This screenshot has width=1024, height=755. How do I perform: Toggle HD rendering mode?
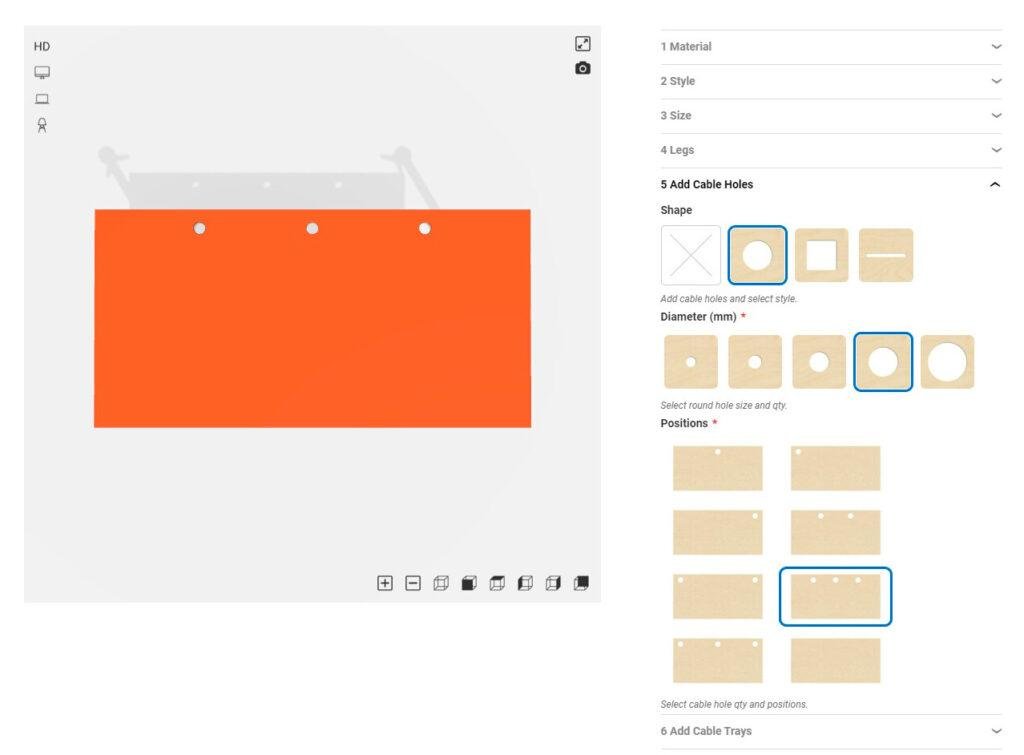point(42,46)
